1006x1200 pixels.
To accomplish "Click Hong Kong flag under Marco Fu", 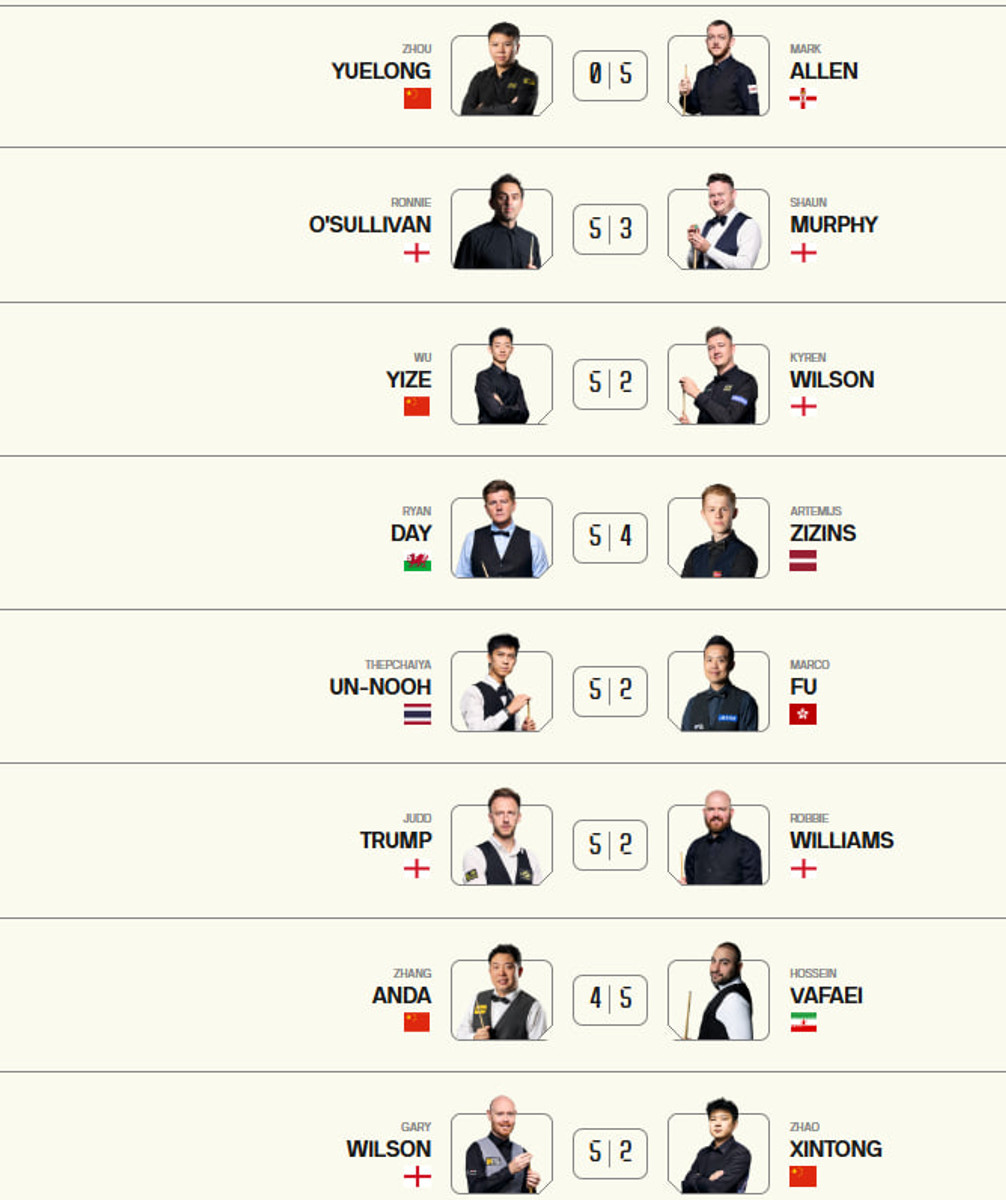I will tap(803, 714).
